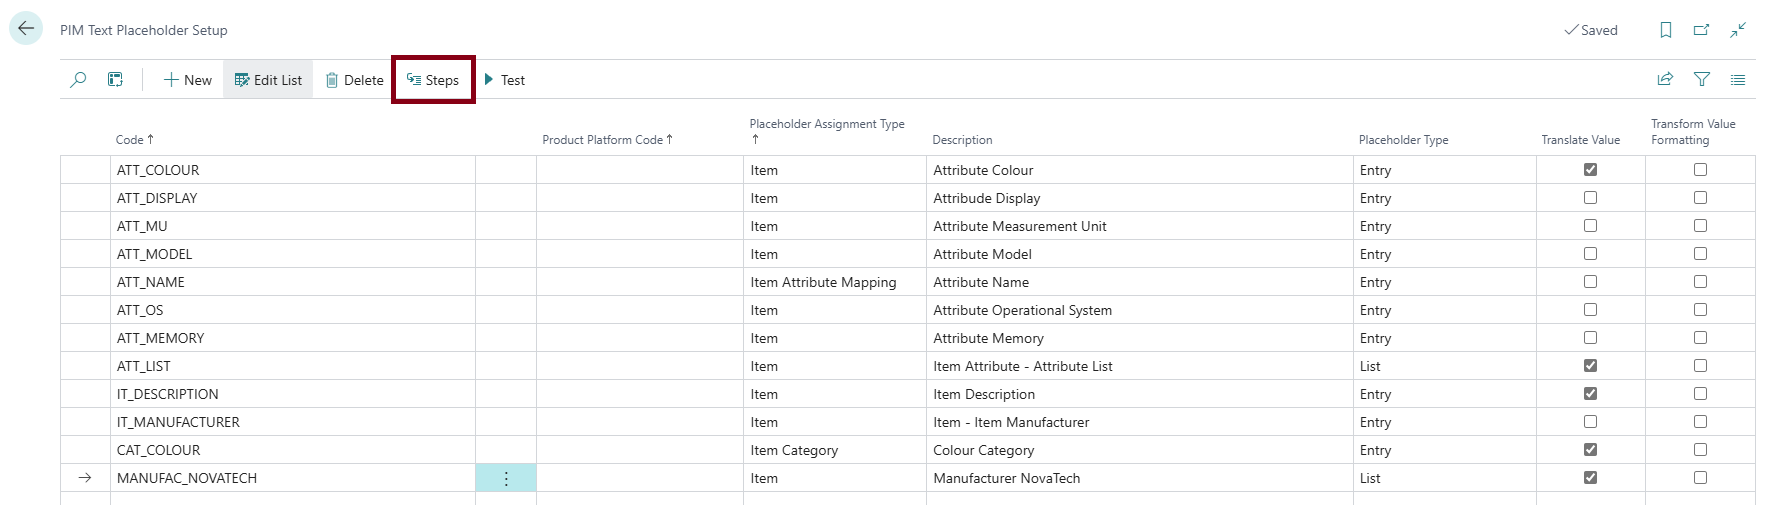1774x505 pixels.
Task: Click the bookmark icon
Action: coord(1666,30)
